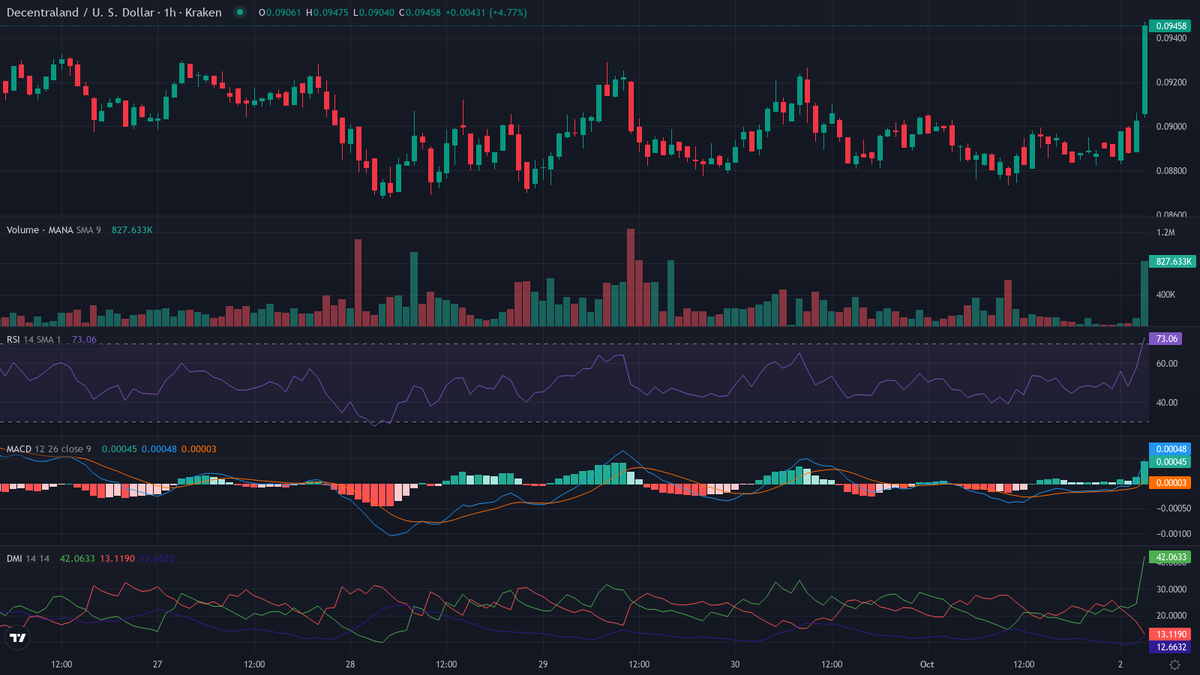Click the 0.08800 price axis tick

coord(1171,170)
